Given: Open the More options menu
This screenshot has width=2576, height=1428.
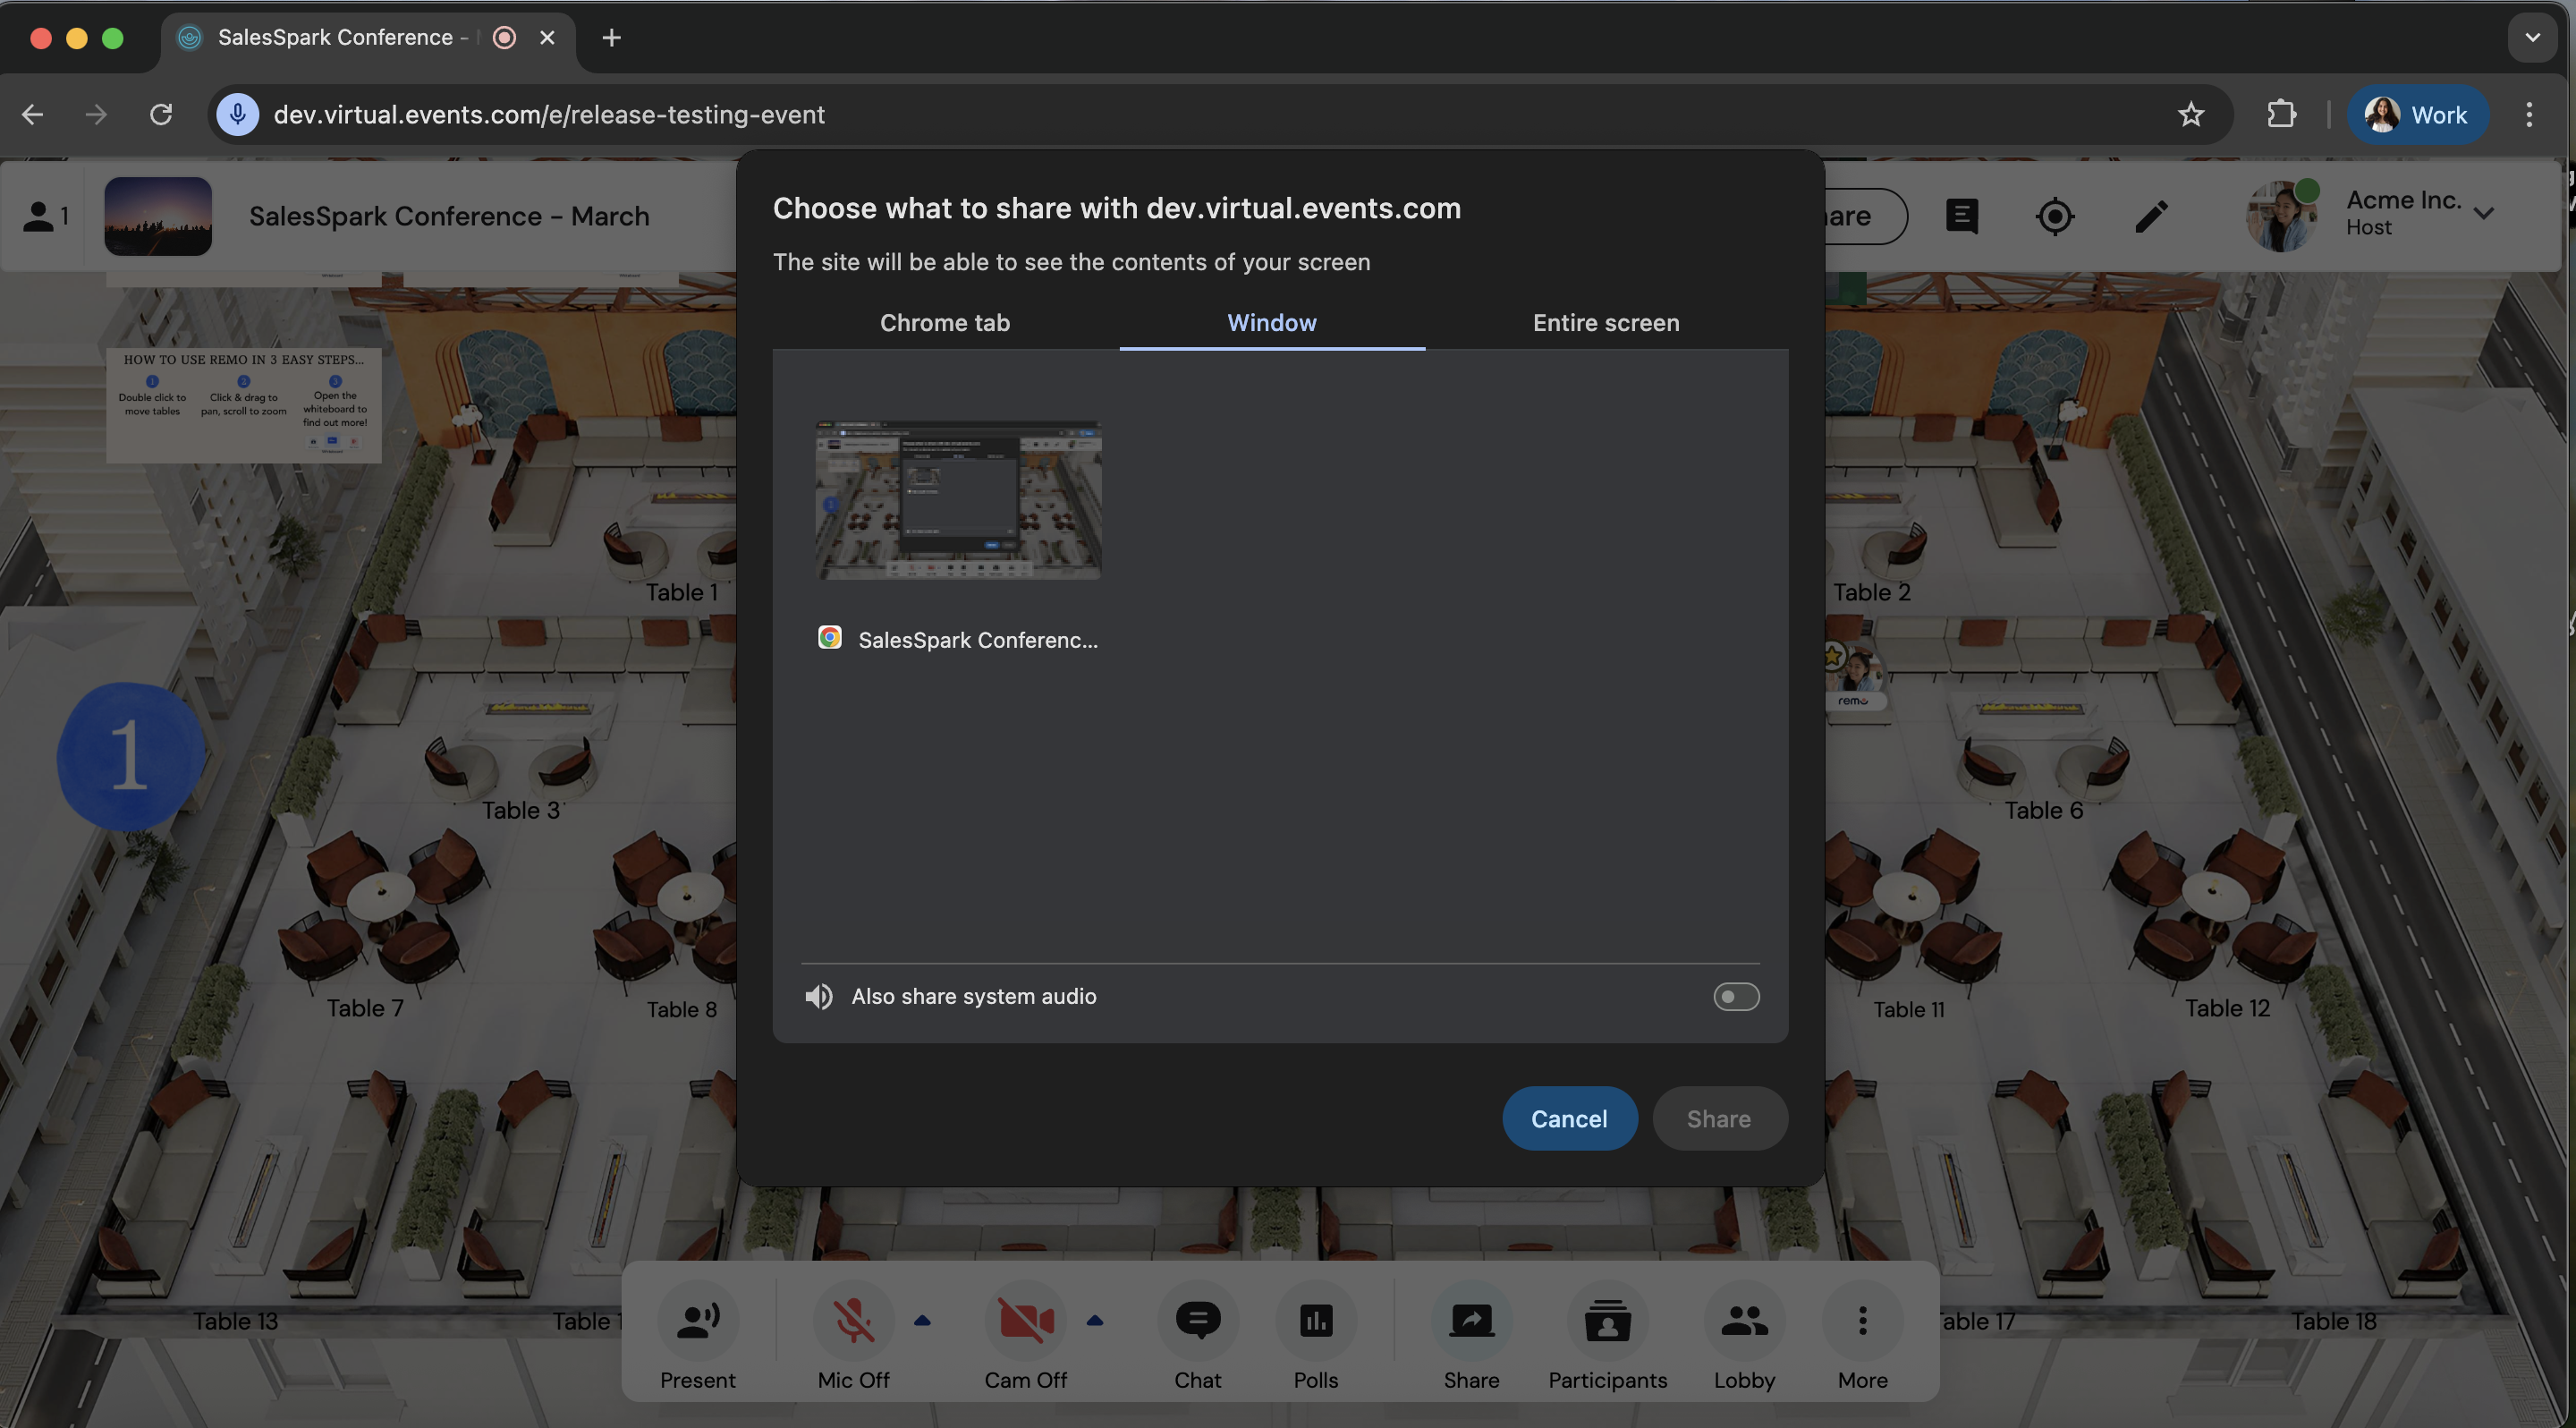Looking at the screenshot, I should (1862, 1321).
